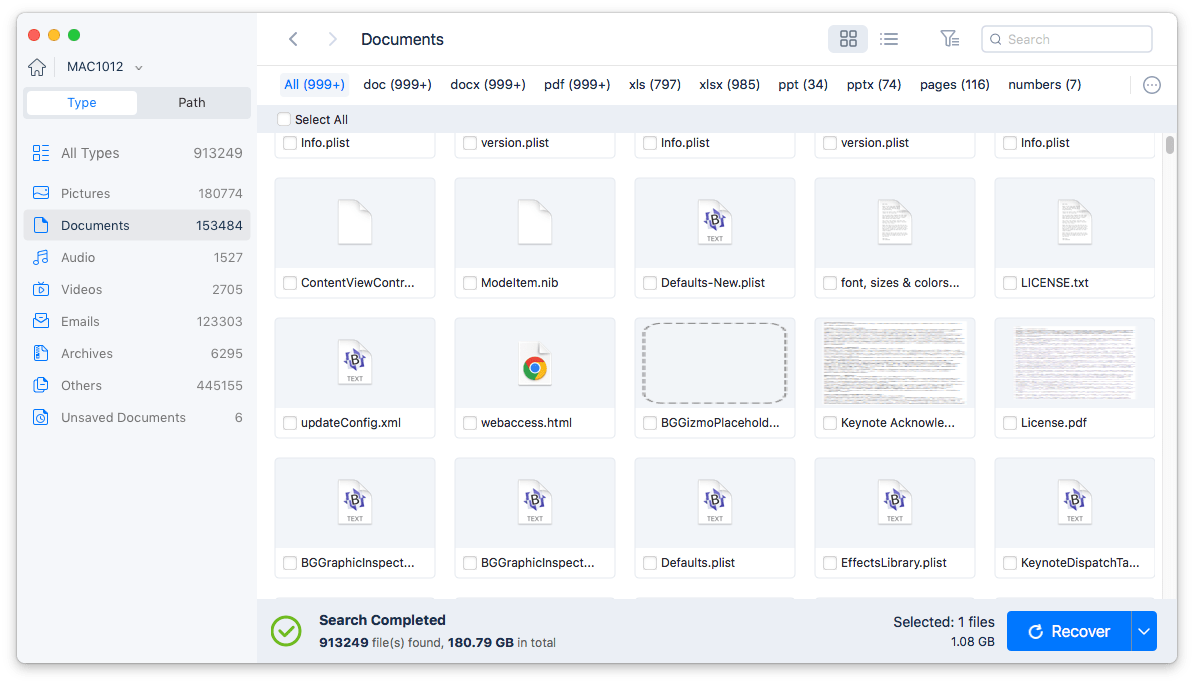
Task: Go back with the left arrow
Action: [x=293, y=39]
